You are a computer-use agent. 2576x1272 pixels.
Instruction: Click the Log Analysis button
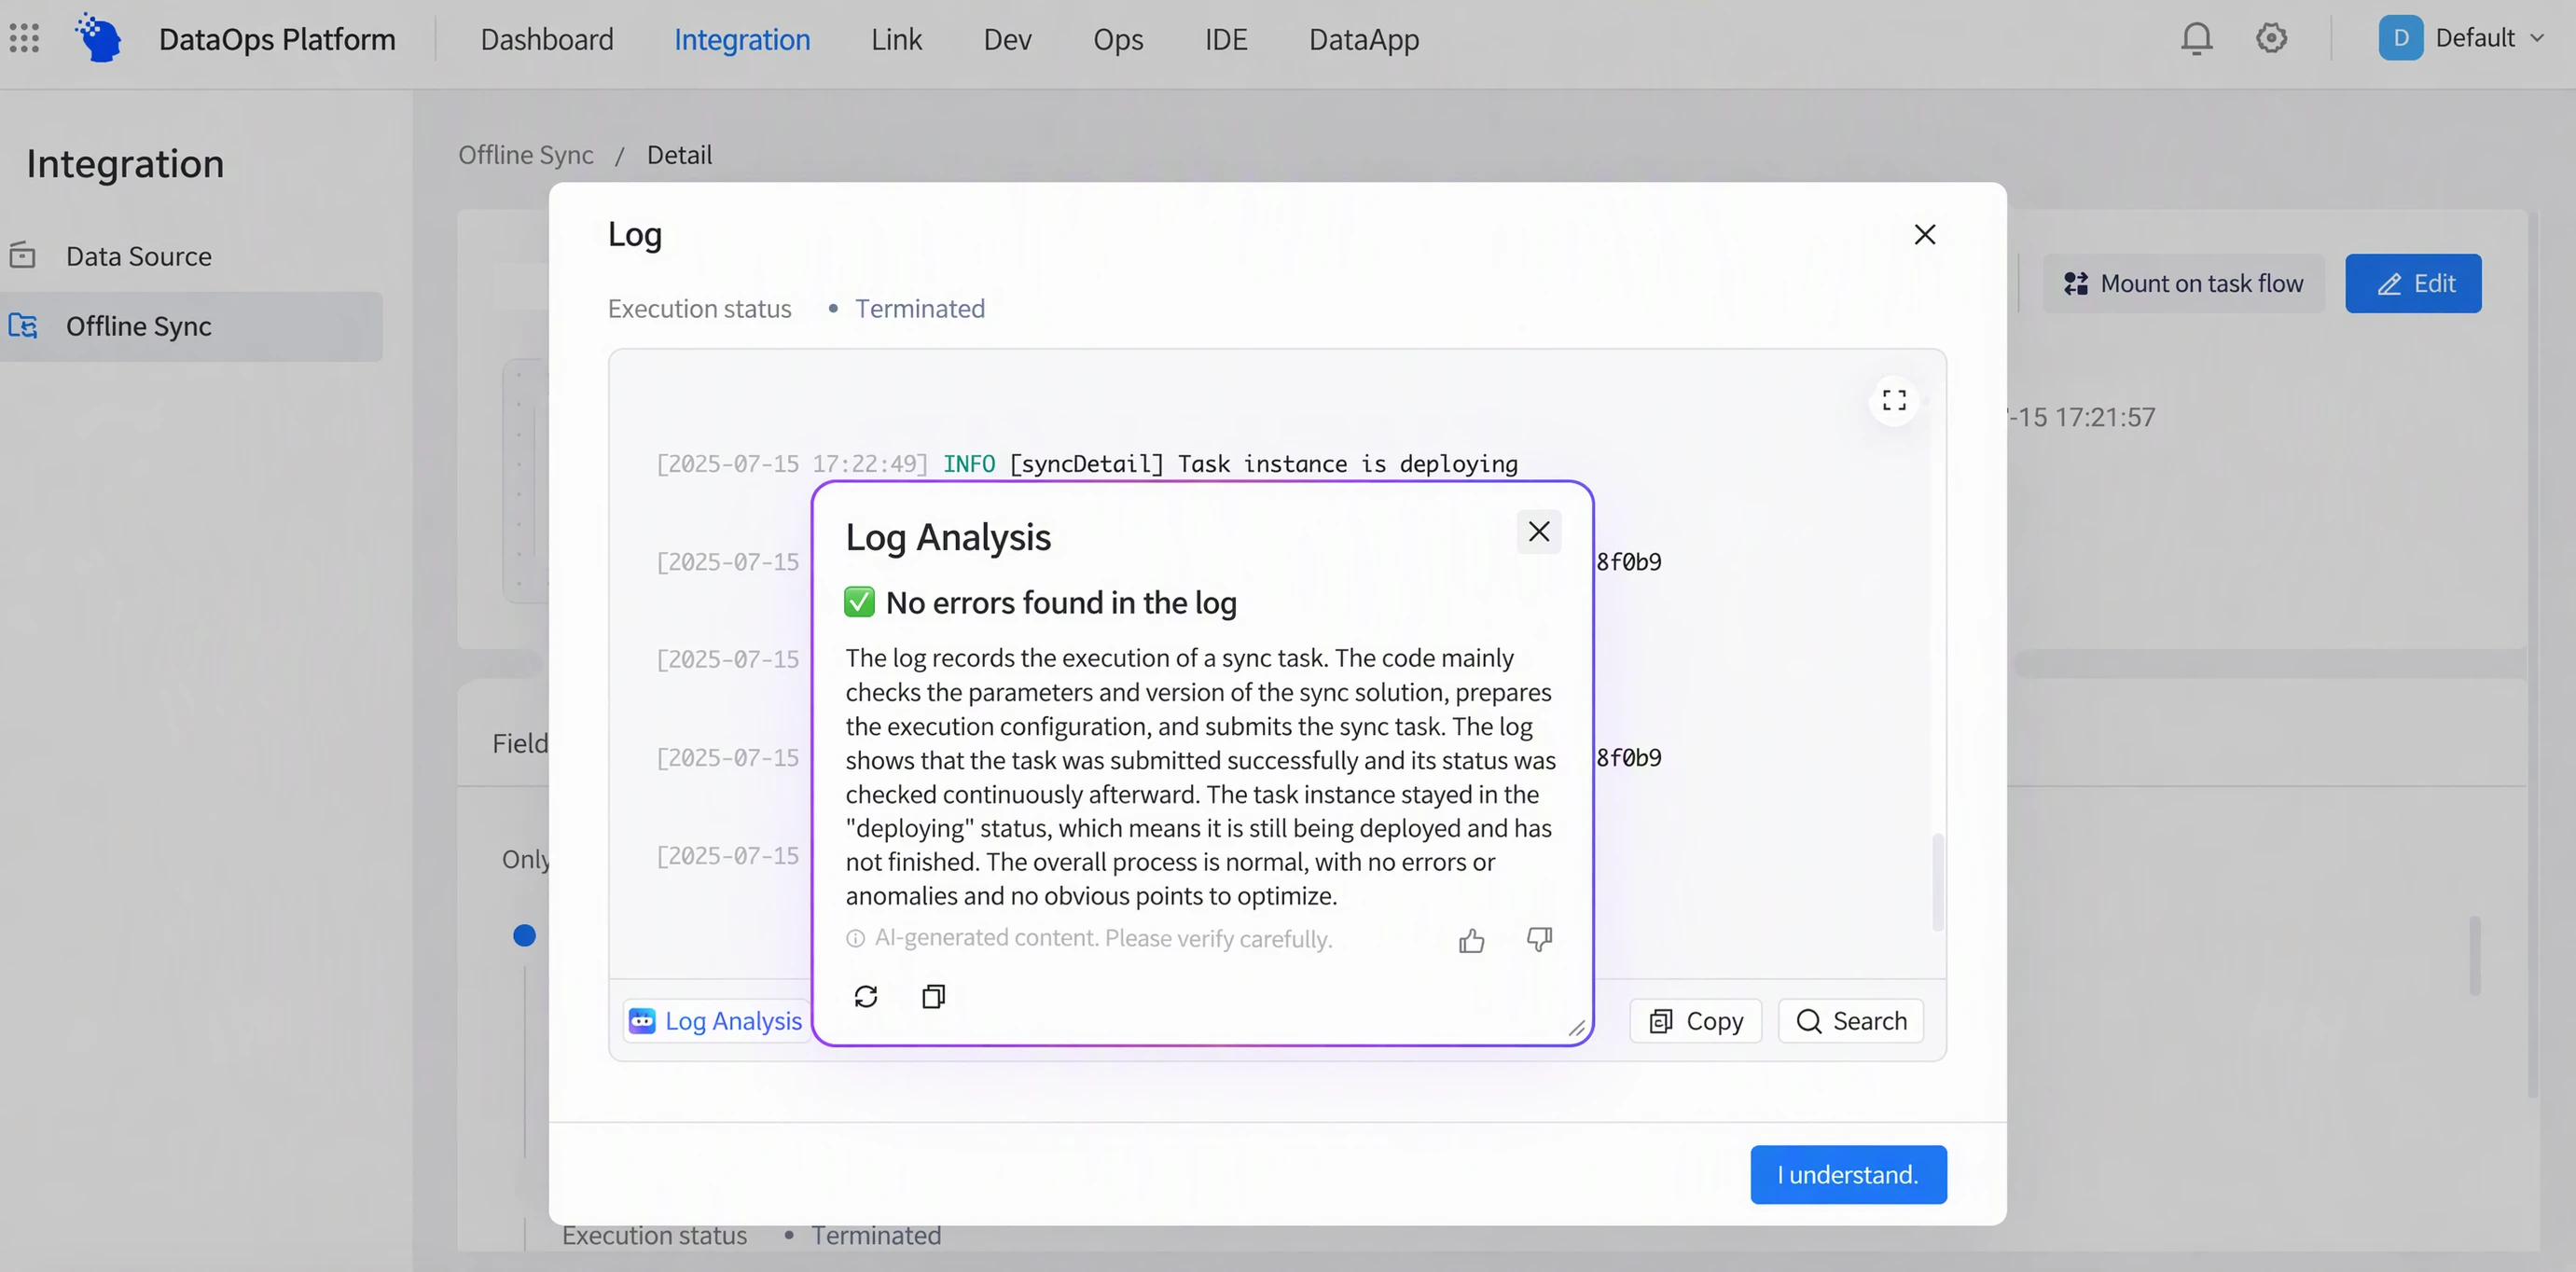pos(716,1021)
